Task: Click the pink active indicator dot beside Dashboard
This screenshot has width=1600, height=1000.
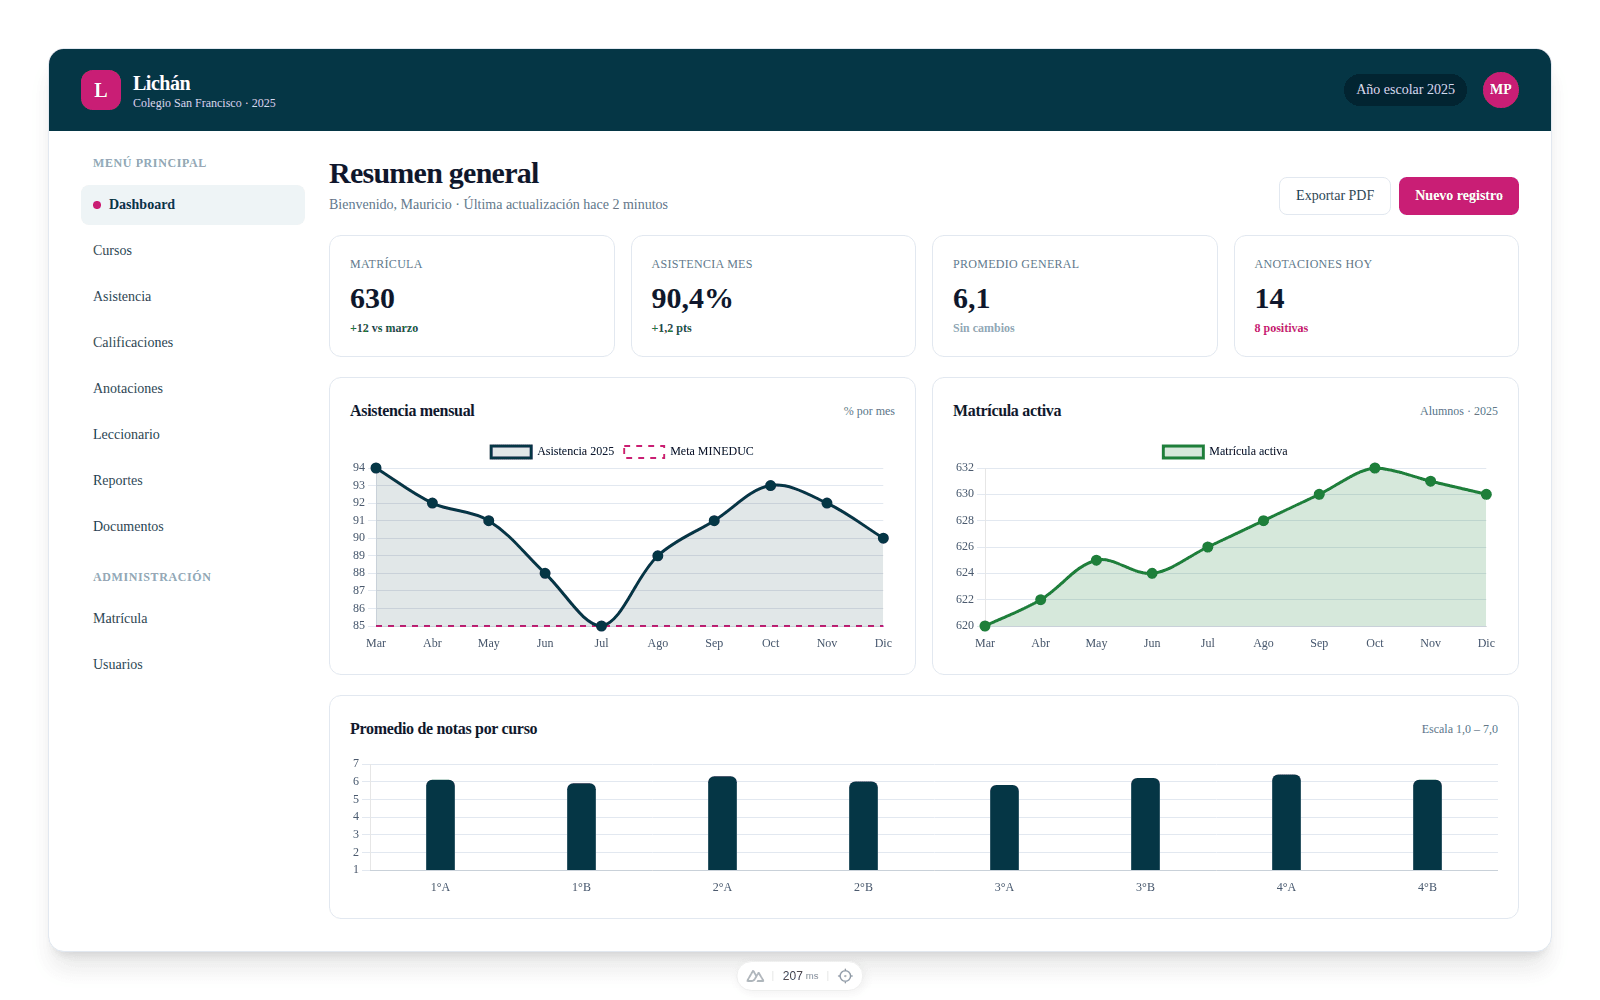Action: click(x=97, y=204)
